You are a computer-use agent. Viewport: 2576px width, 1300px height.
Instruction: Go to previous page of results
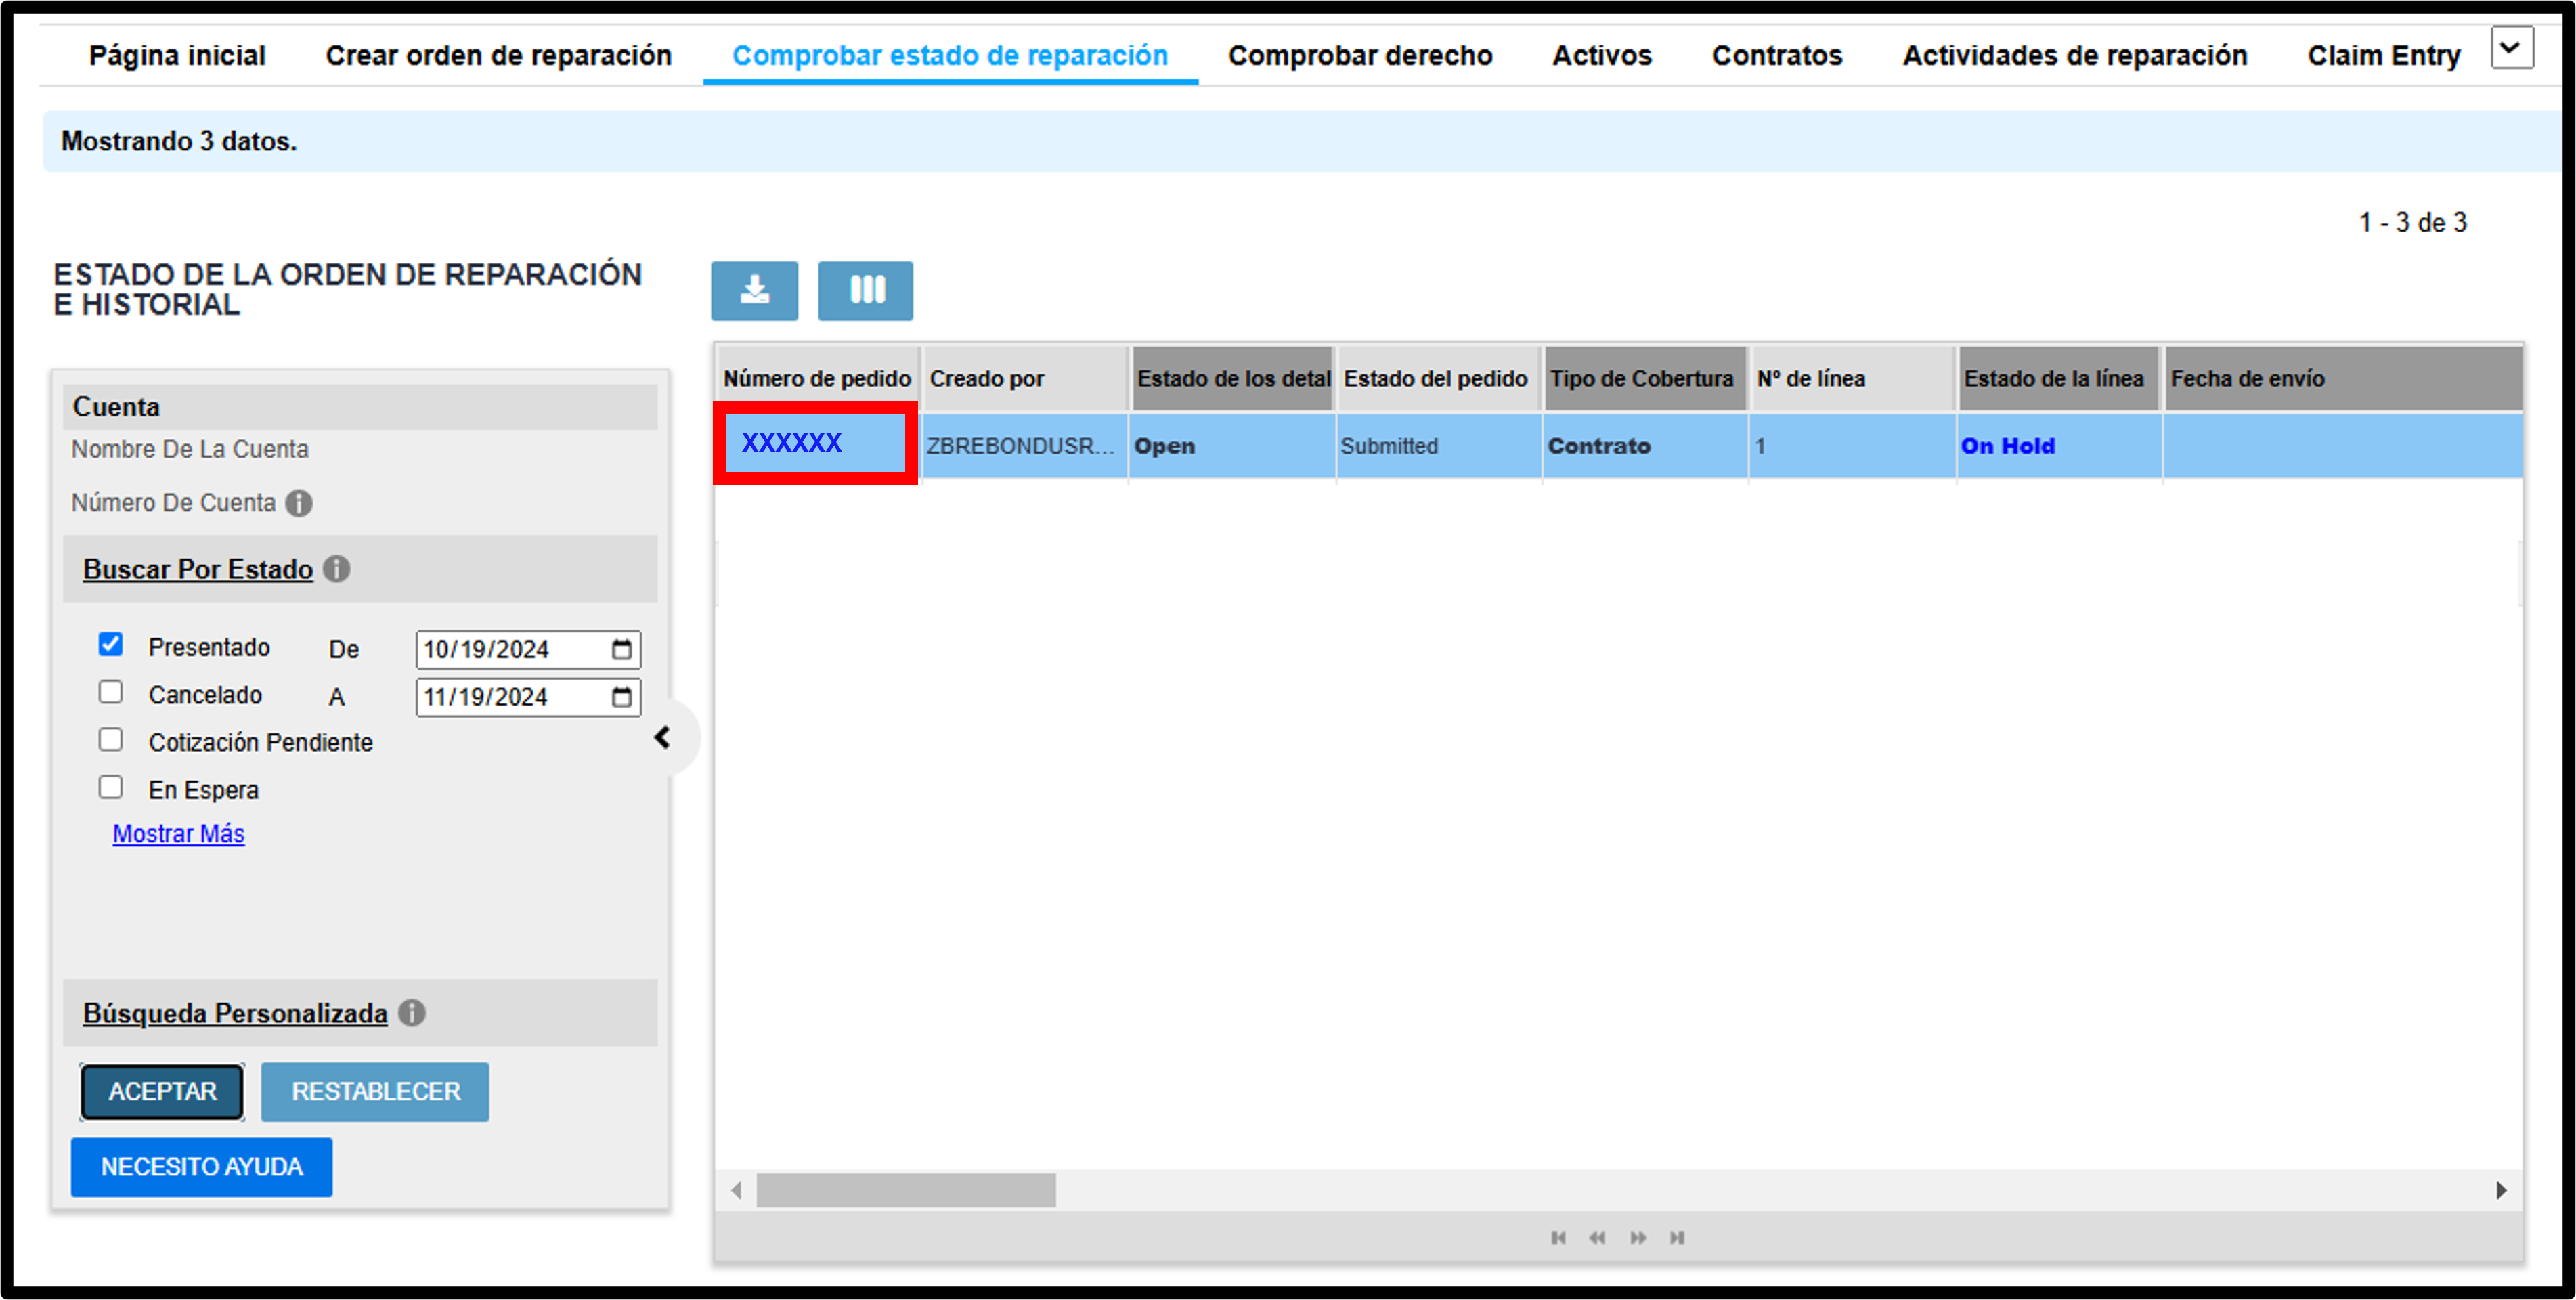click(1597, 1238)
